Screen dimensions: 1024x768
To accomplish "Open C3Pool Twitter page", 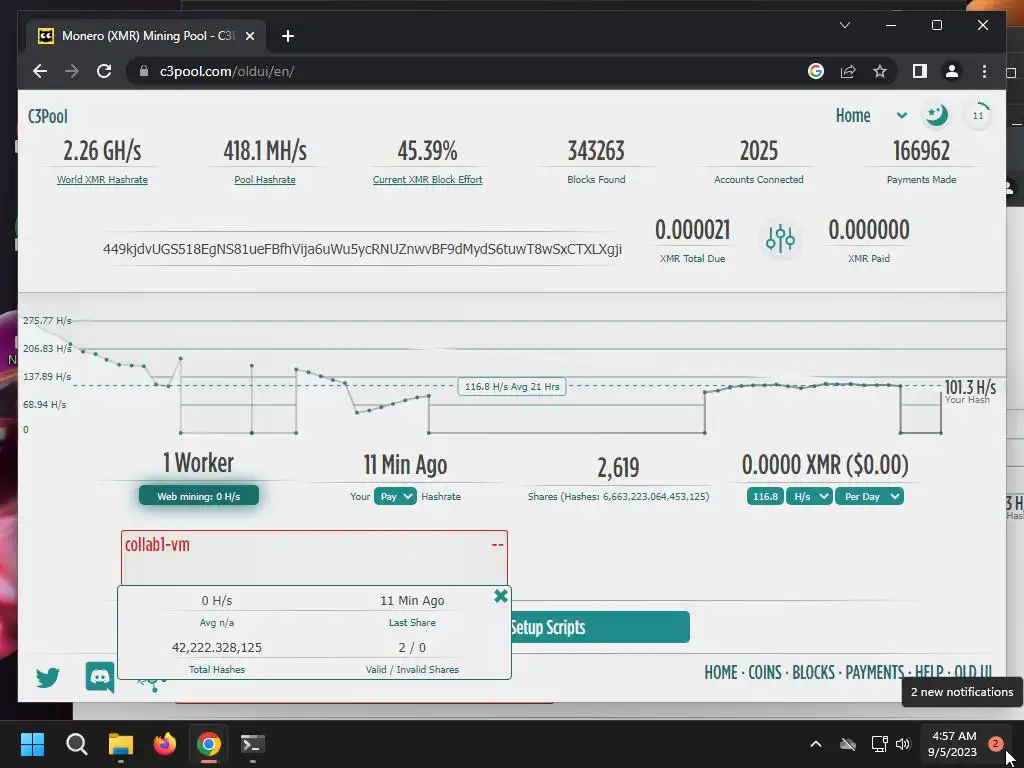I will pos(48,677).
